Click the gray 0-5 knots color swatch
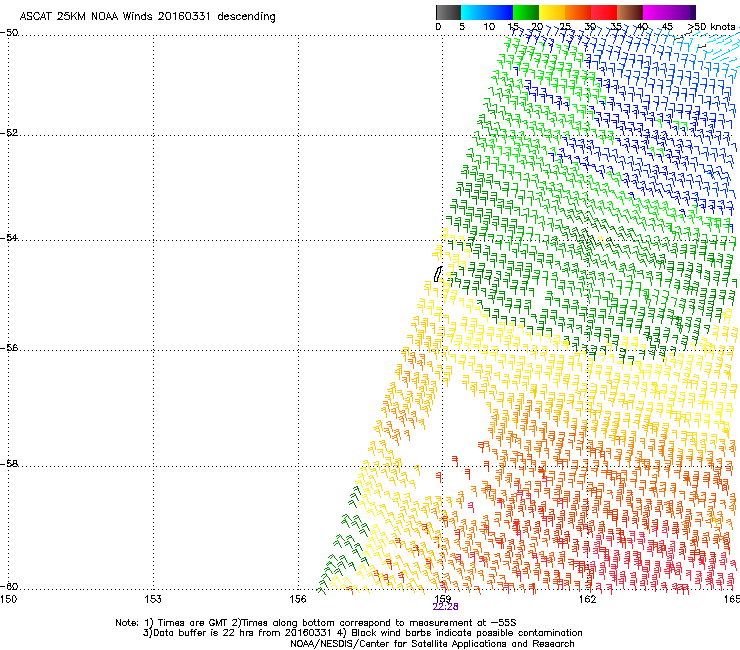 pyautogui.click(x=448, y=12)
